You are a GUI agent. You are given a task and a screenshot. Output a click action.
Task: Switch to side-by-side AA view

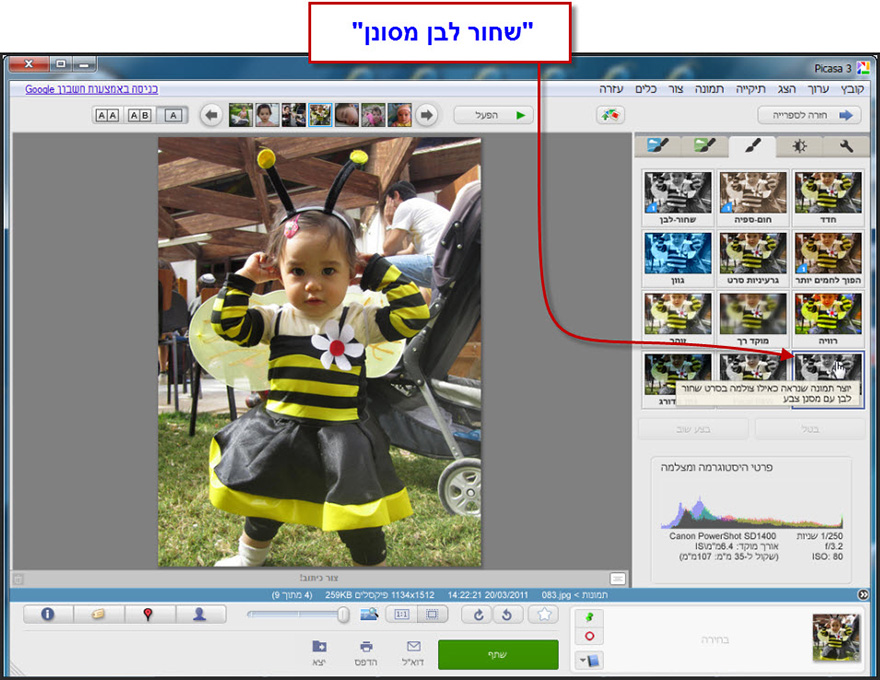point(104,116)
